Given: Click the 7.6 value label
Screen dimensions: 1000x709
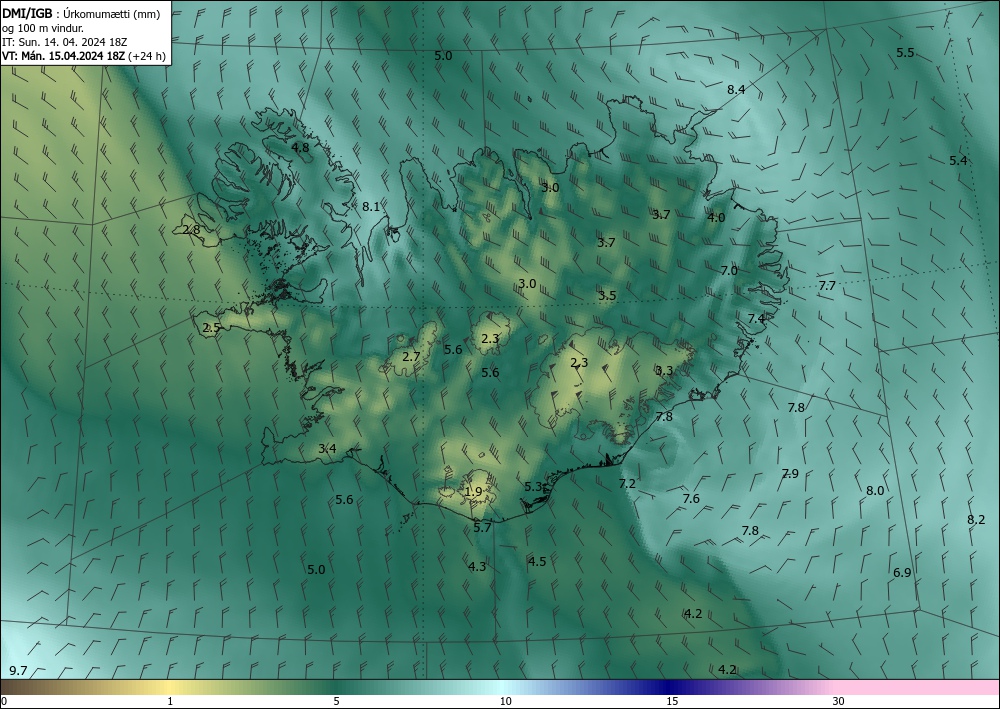Looking at the screenshot, I should 691,499.
